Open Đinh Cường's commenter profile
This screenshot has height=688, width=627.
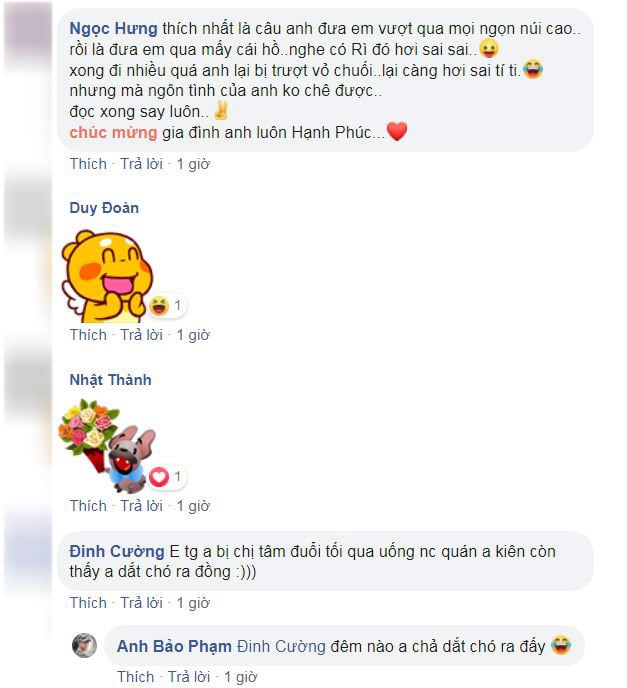117,551
